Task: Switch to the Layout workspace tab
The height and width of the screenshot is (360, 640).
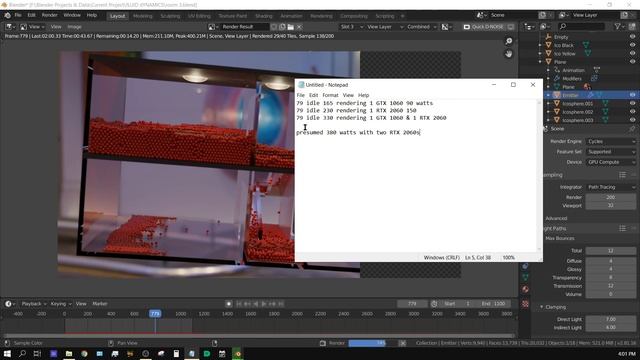Action: click(x=117, y=16)
